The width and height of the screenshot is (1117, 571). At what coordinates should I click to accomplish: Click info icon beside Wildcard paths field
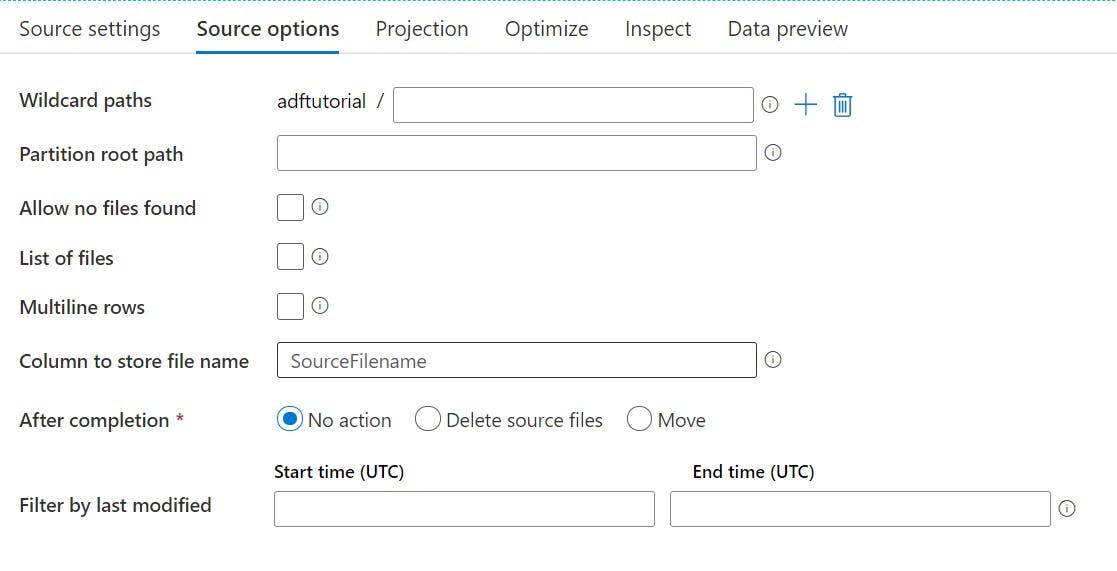pos(769,105)
